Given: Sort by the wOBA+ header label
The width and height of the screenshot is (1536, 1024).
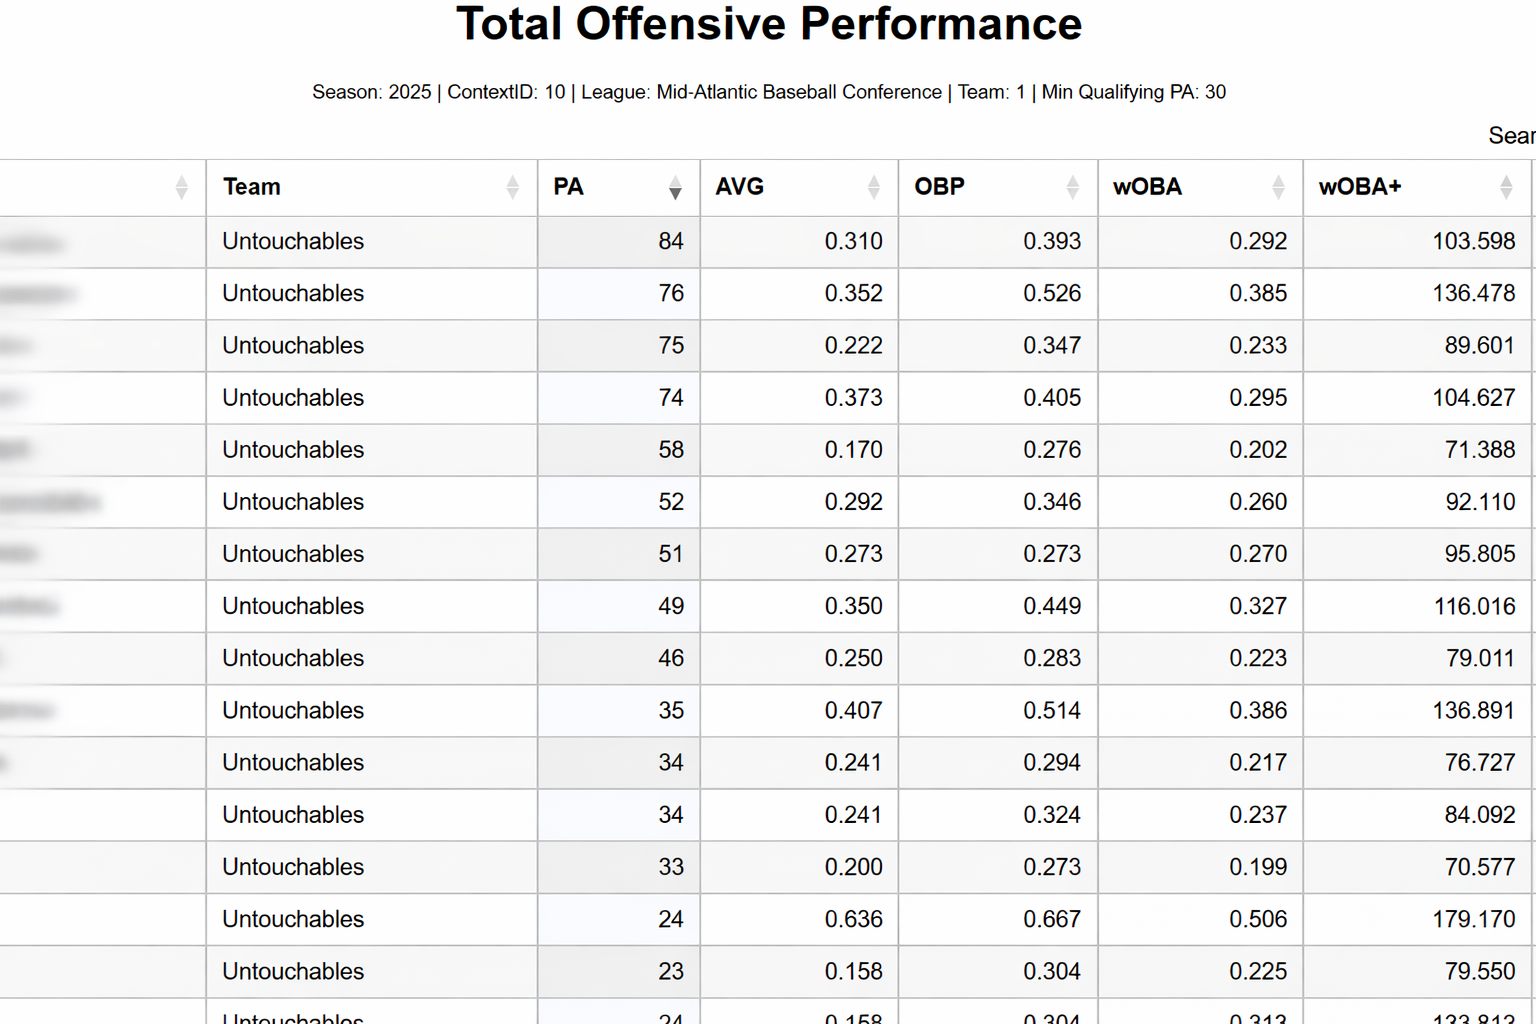Looking at the screenshot, I should pos(1360,187).
